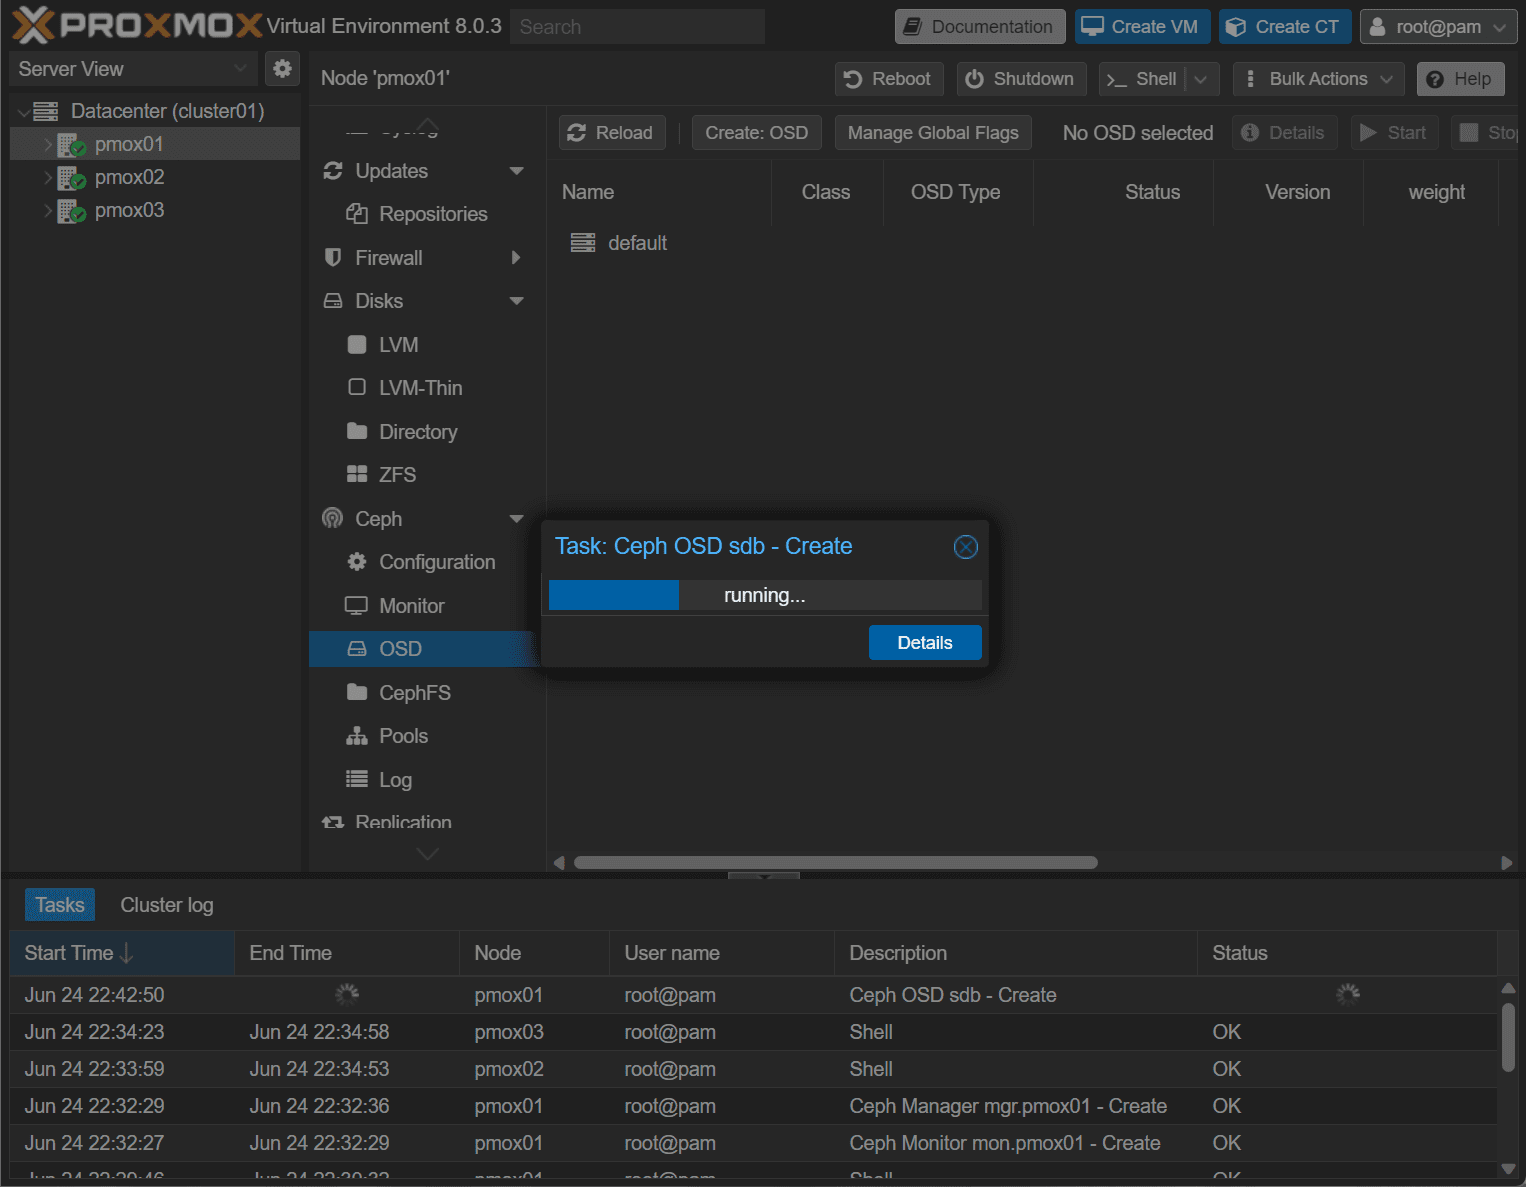Open the Bulk Actions dropdown

click(1318, 79)
